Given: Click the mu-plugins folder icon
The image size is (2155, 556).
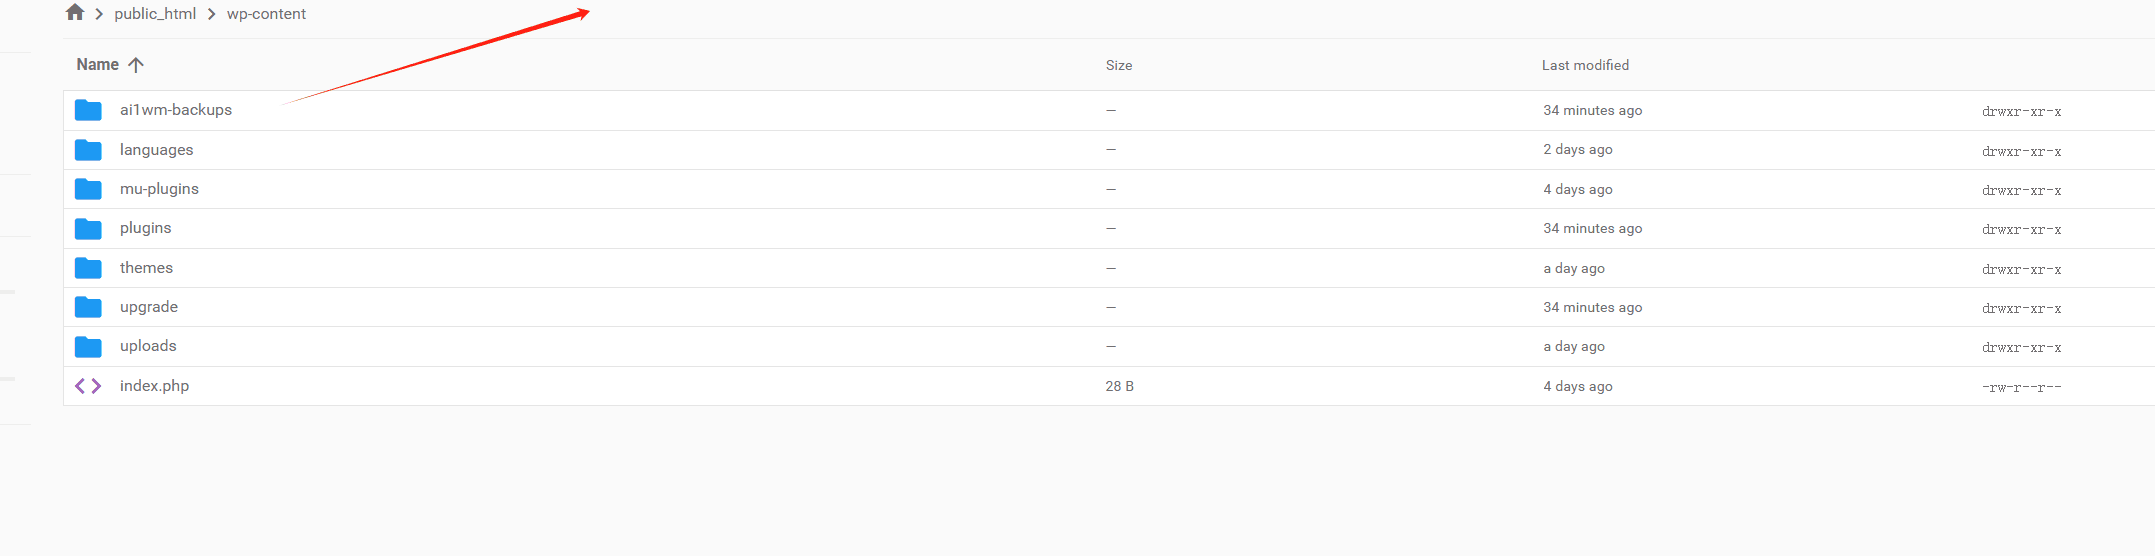Looking at the screenshot, I should click(x=88, y=189).
